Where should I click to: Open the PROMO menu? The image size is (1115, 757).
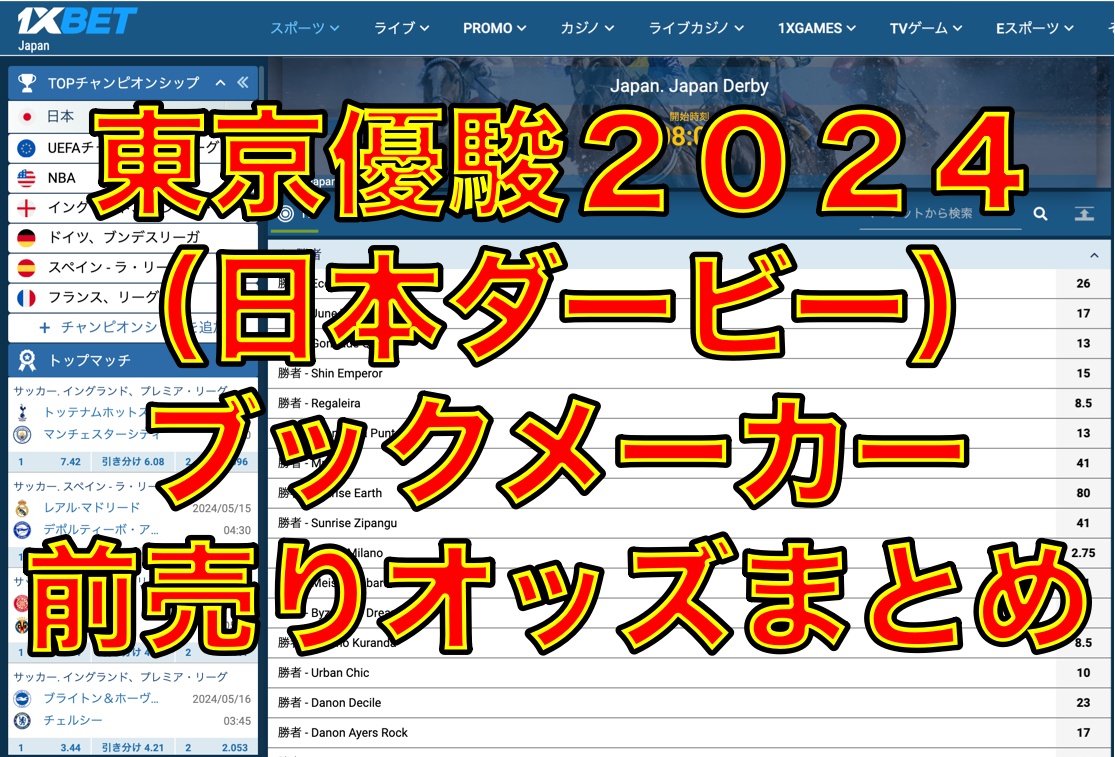tap(494, 28)
